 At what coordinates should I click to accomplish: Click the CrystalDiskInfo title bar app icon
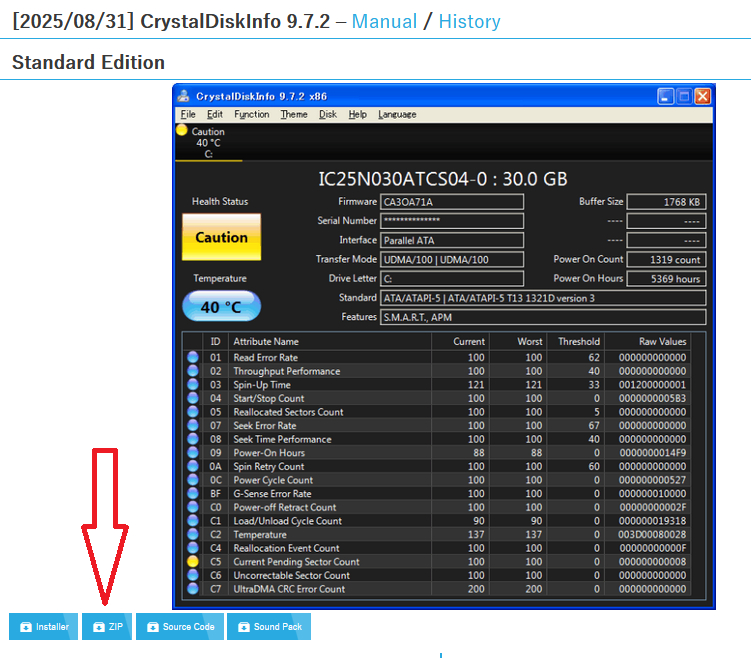(x=183, y=96)
